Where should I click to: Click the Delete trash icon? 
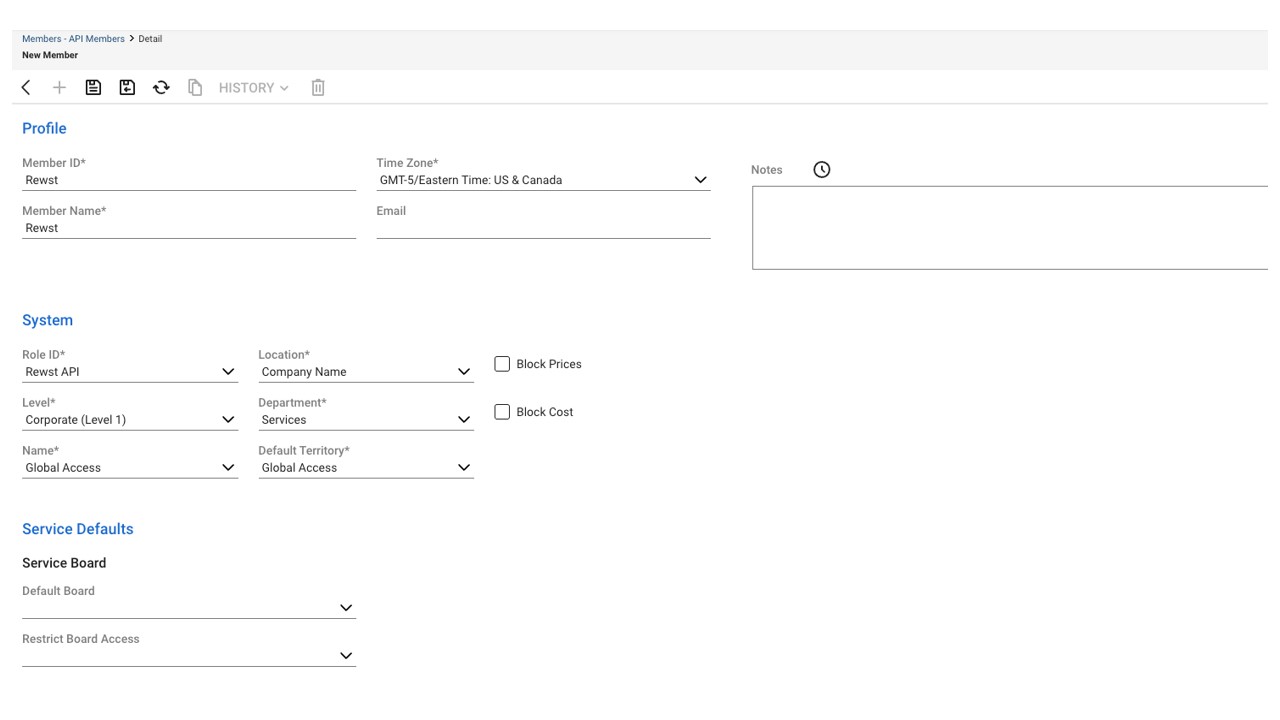[x=318, y=87]
